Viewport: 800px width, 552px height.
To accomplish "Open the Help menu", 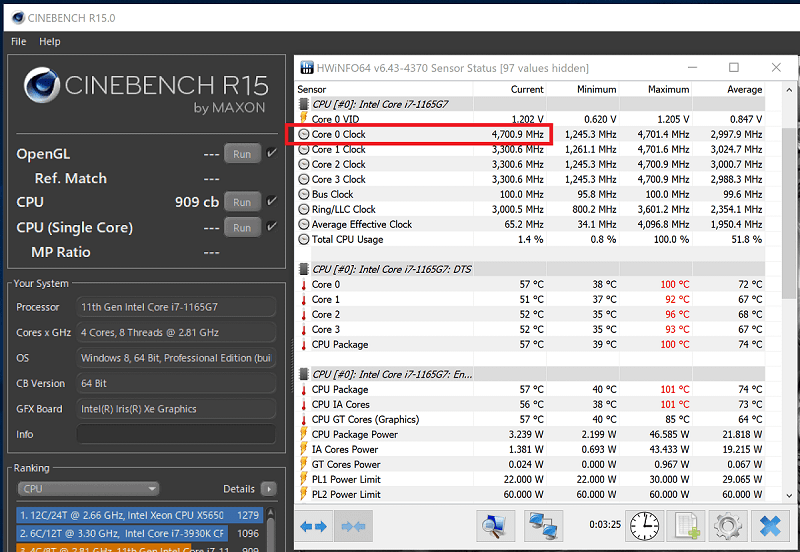I will tap(49, 41).
